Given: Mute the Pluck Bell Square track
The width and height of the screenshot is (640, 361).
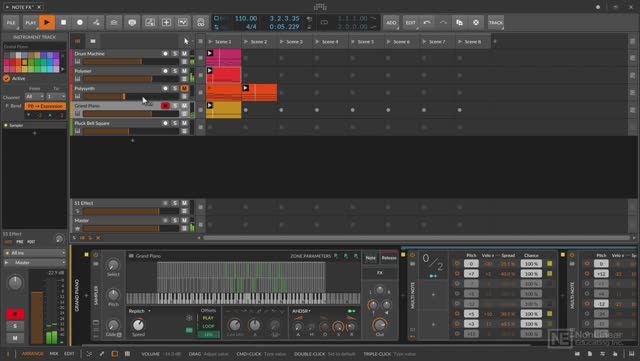Looking at the screenshot, I should 184,123.
